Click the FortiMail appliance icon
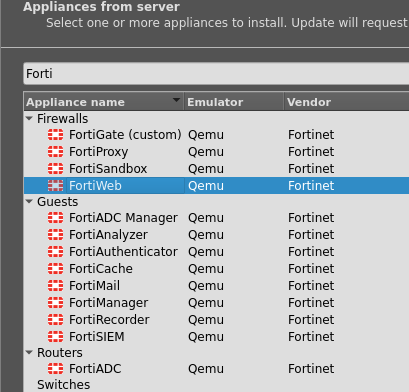Viewport: 409px width, 392px height. click(55, 286)
